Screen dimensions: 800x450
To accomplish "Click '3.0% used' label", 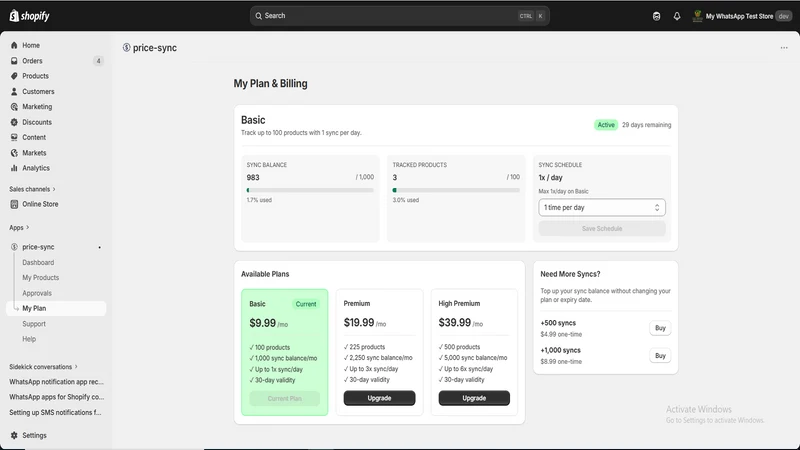I will (406, 200).
